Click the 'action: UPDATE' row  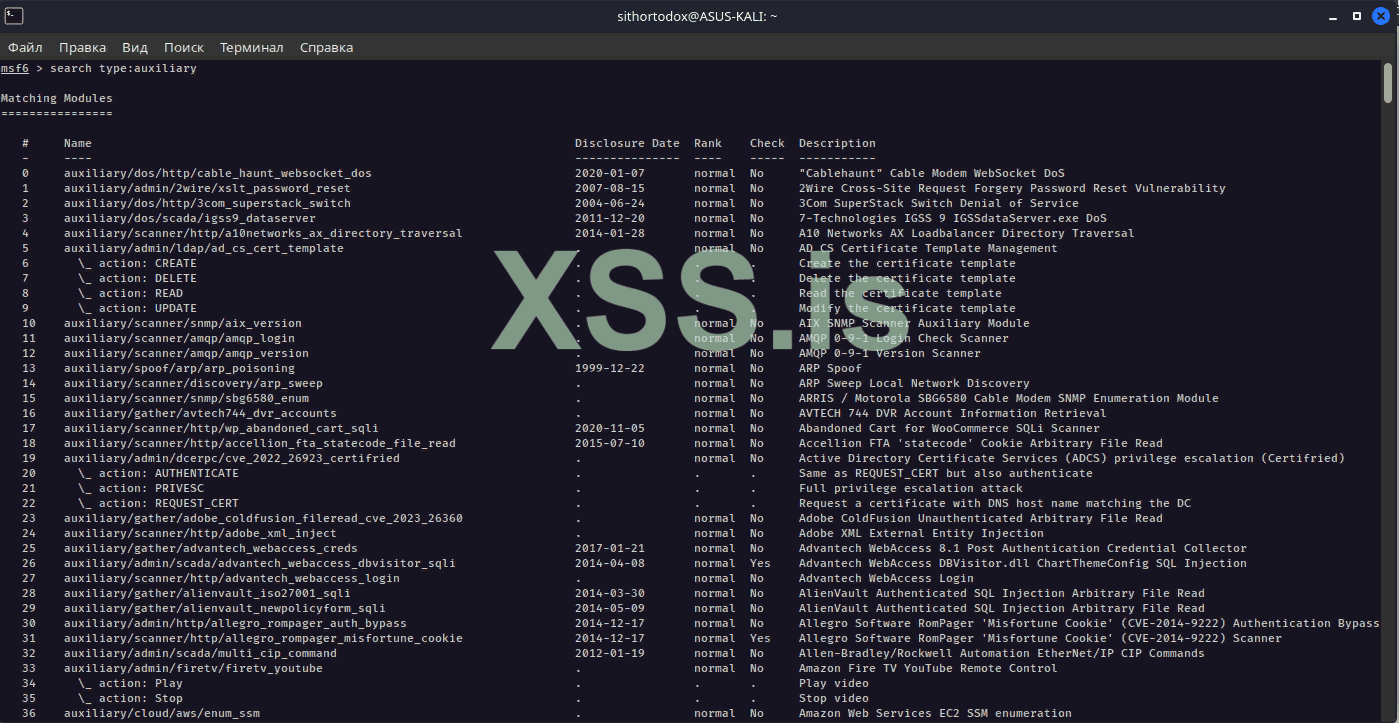pyautogui.click(x=137, y=308)
